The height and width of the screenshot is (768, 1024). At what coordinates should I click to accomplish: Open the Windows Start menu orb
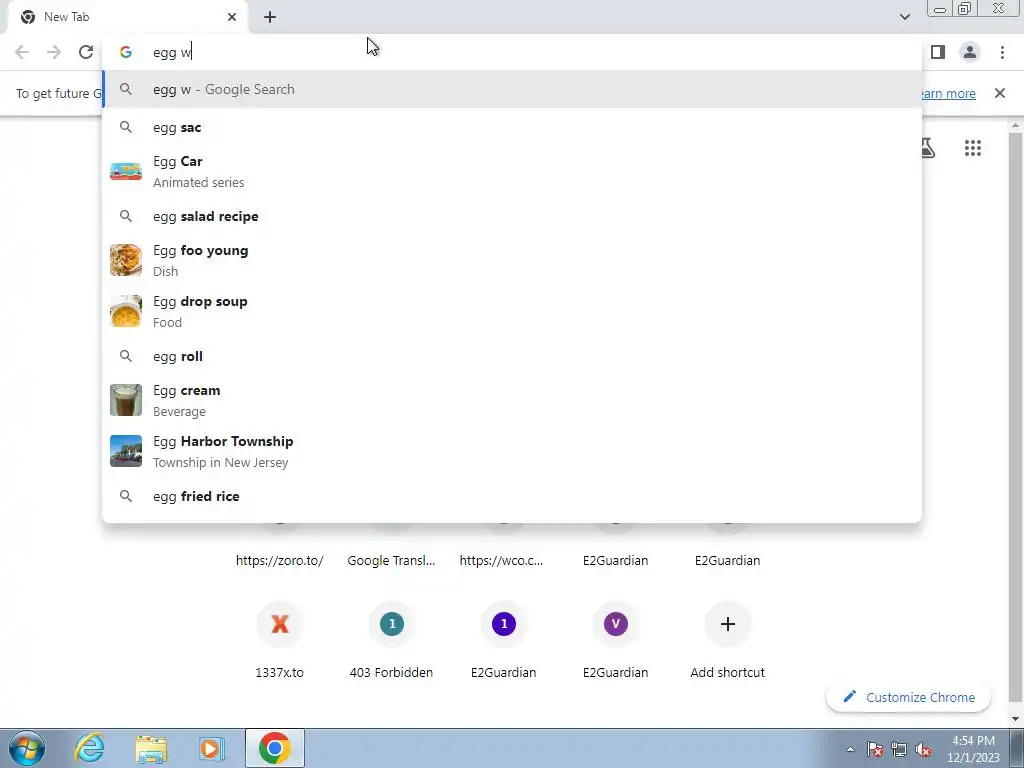27,748
